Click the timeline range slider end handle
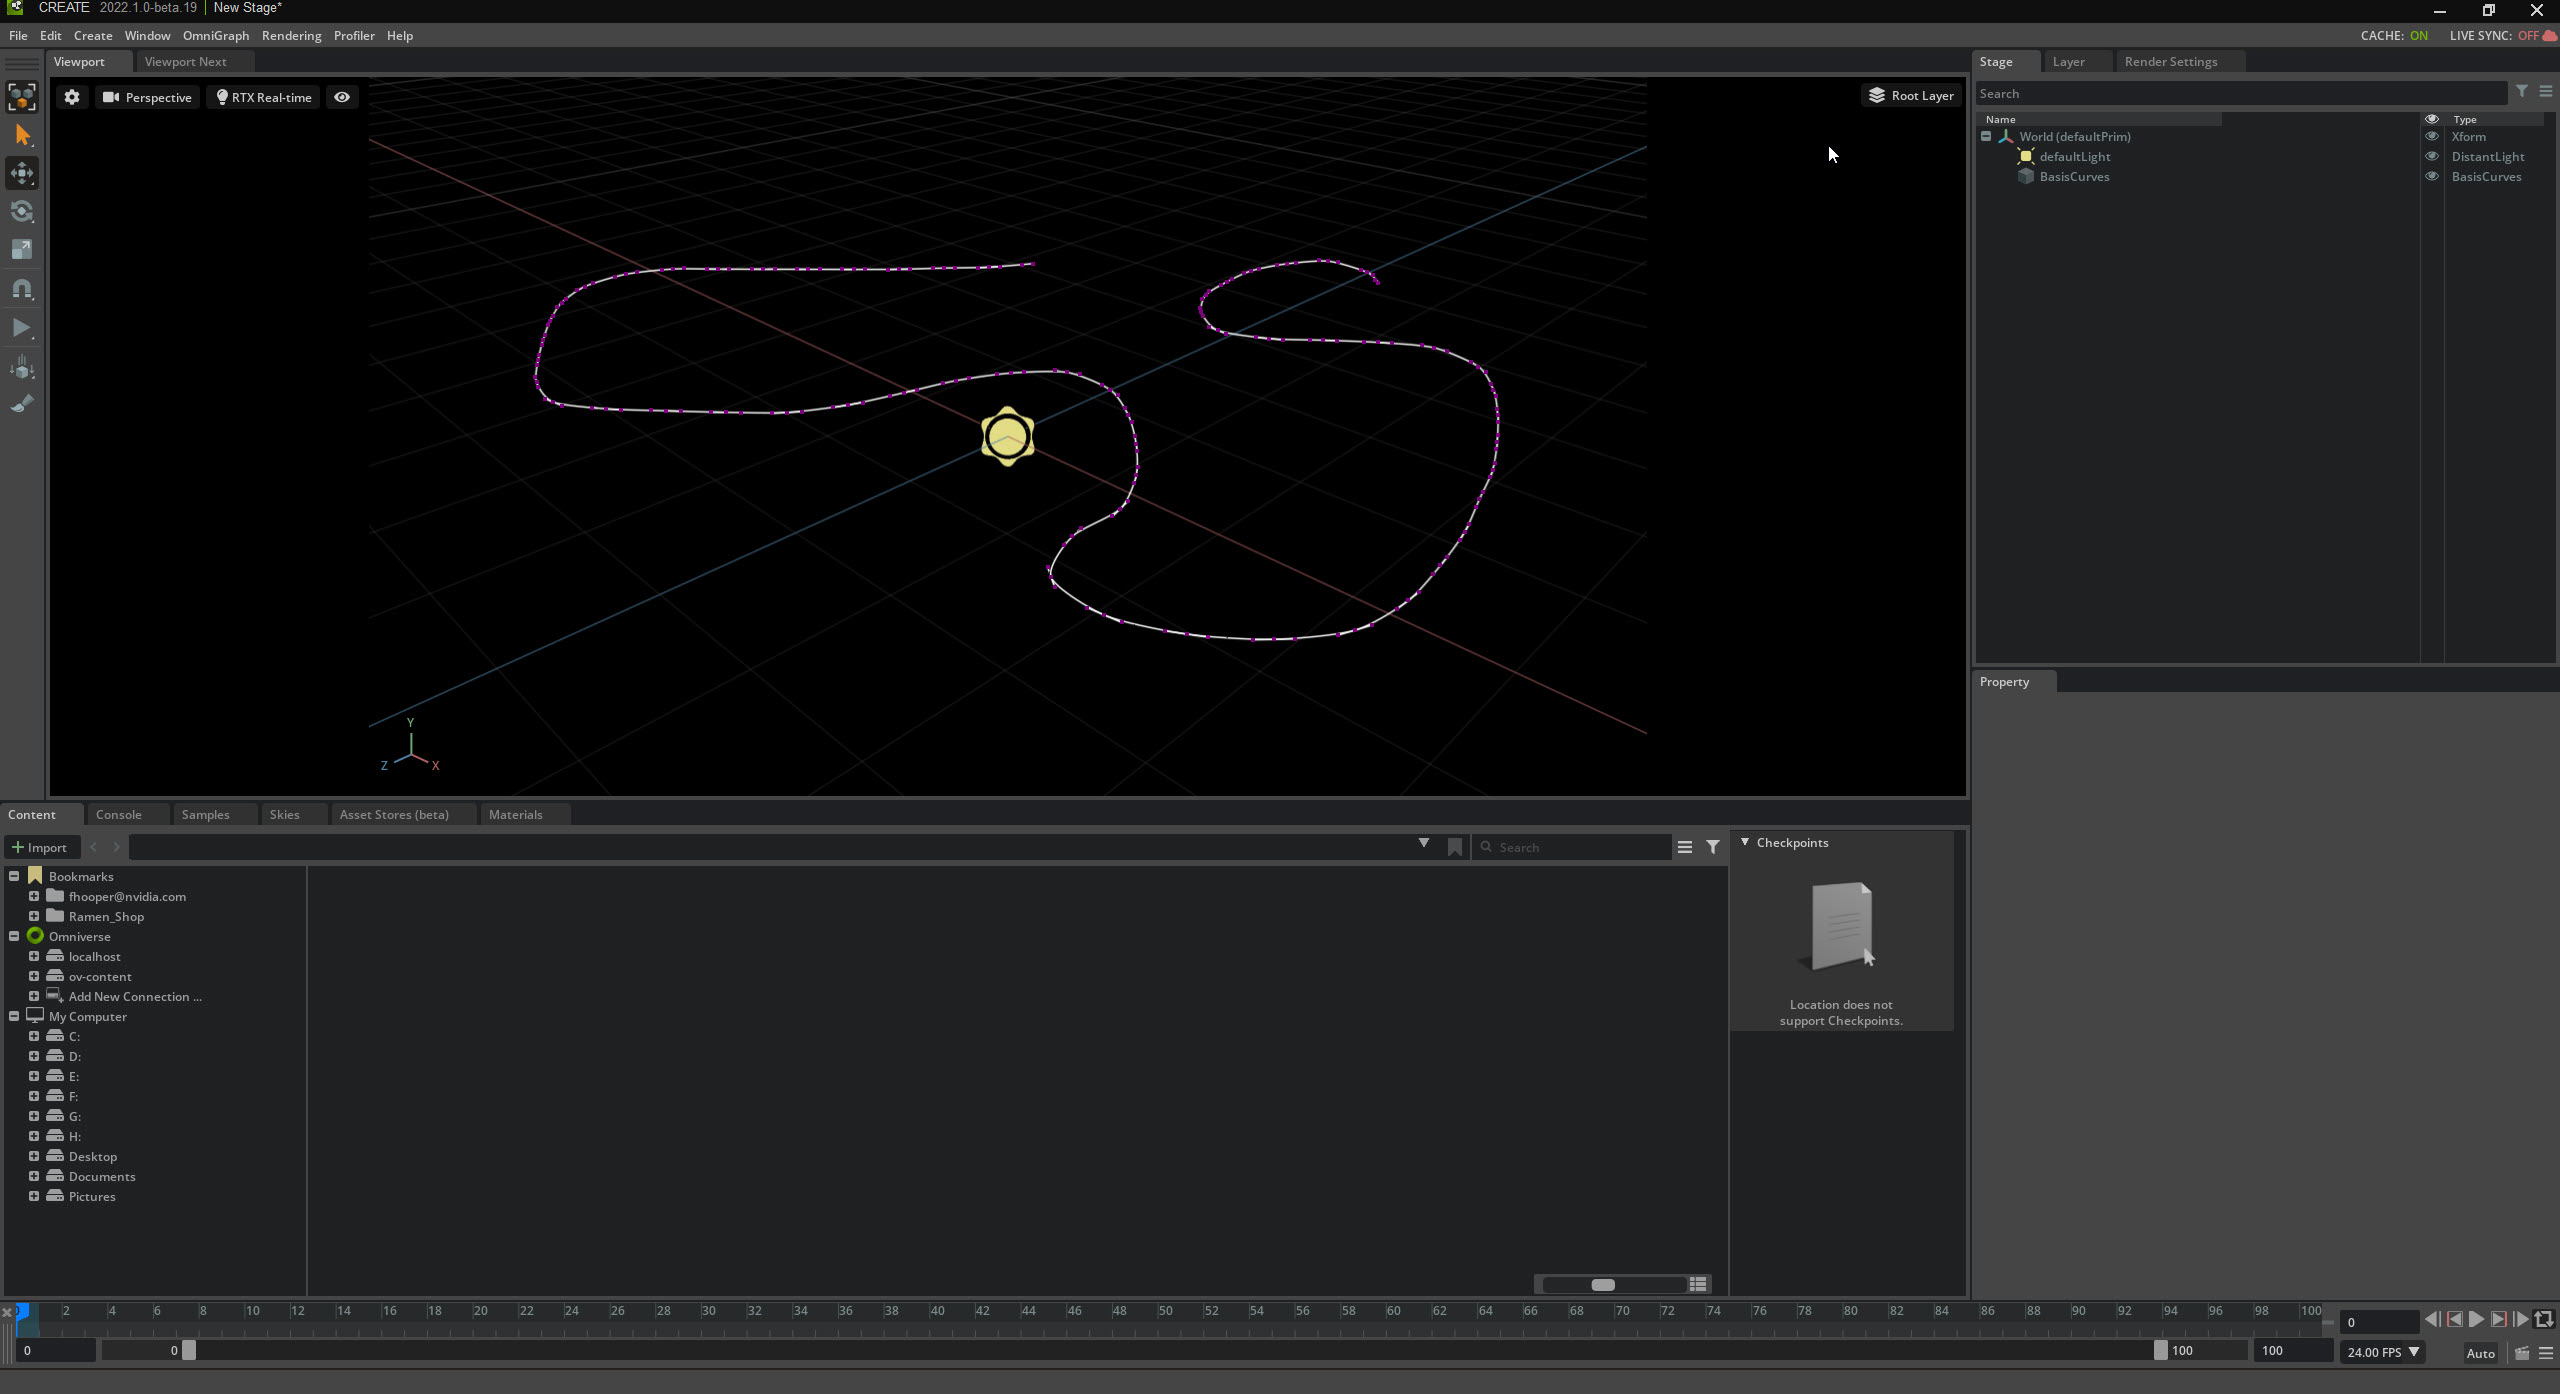Image resolution: width=2560 pixels, height=1394 pixels. click(x=2160, y=1350)
